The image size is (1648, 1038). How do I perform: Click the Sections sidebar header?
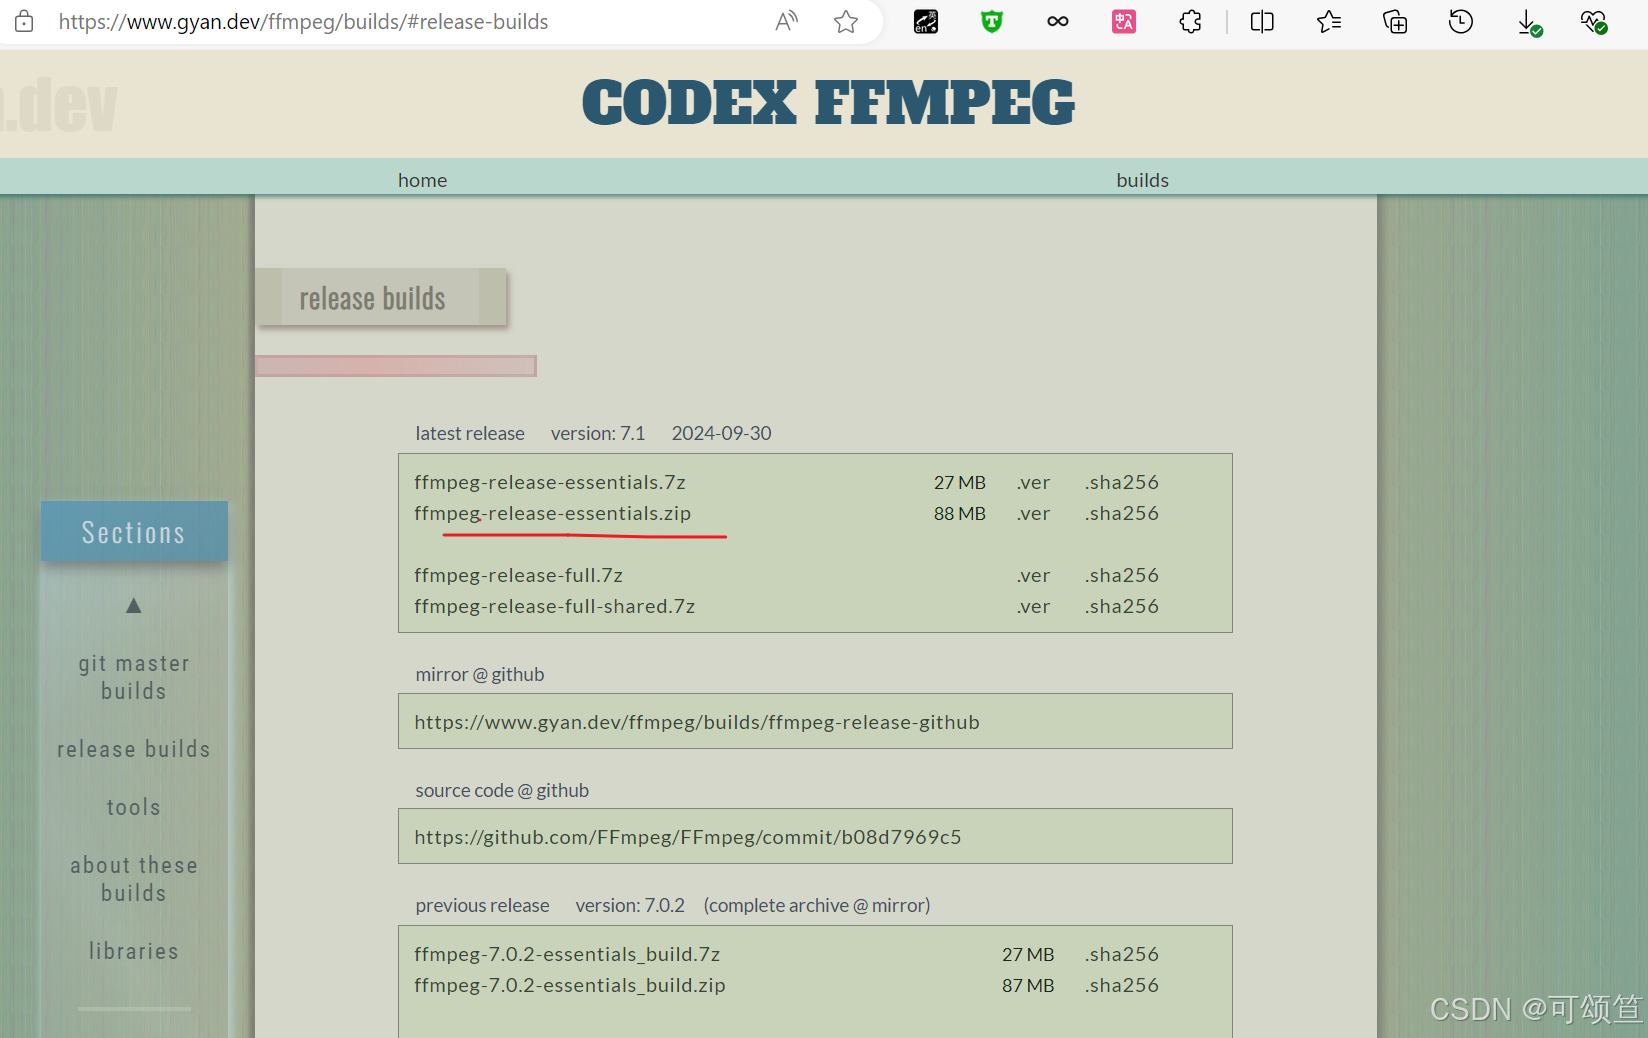coord(134,532)
